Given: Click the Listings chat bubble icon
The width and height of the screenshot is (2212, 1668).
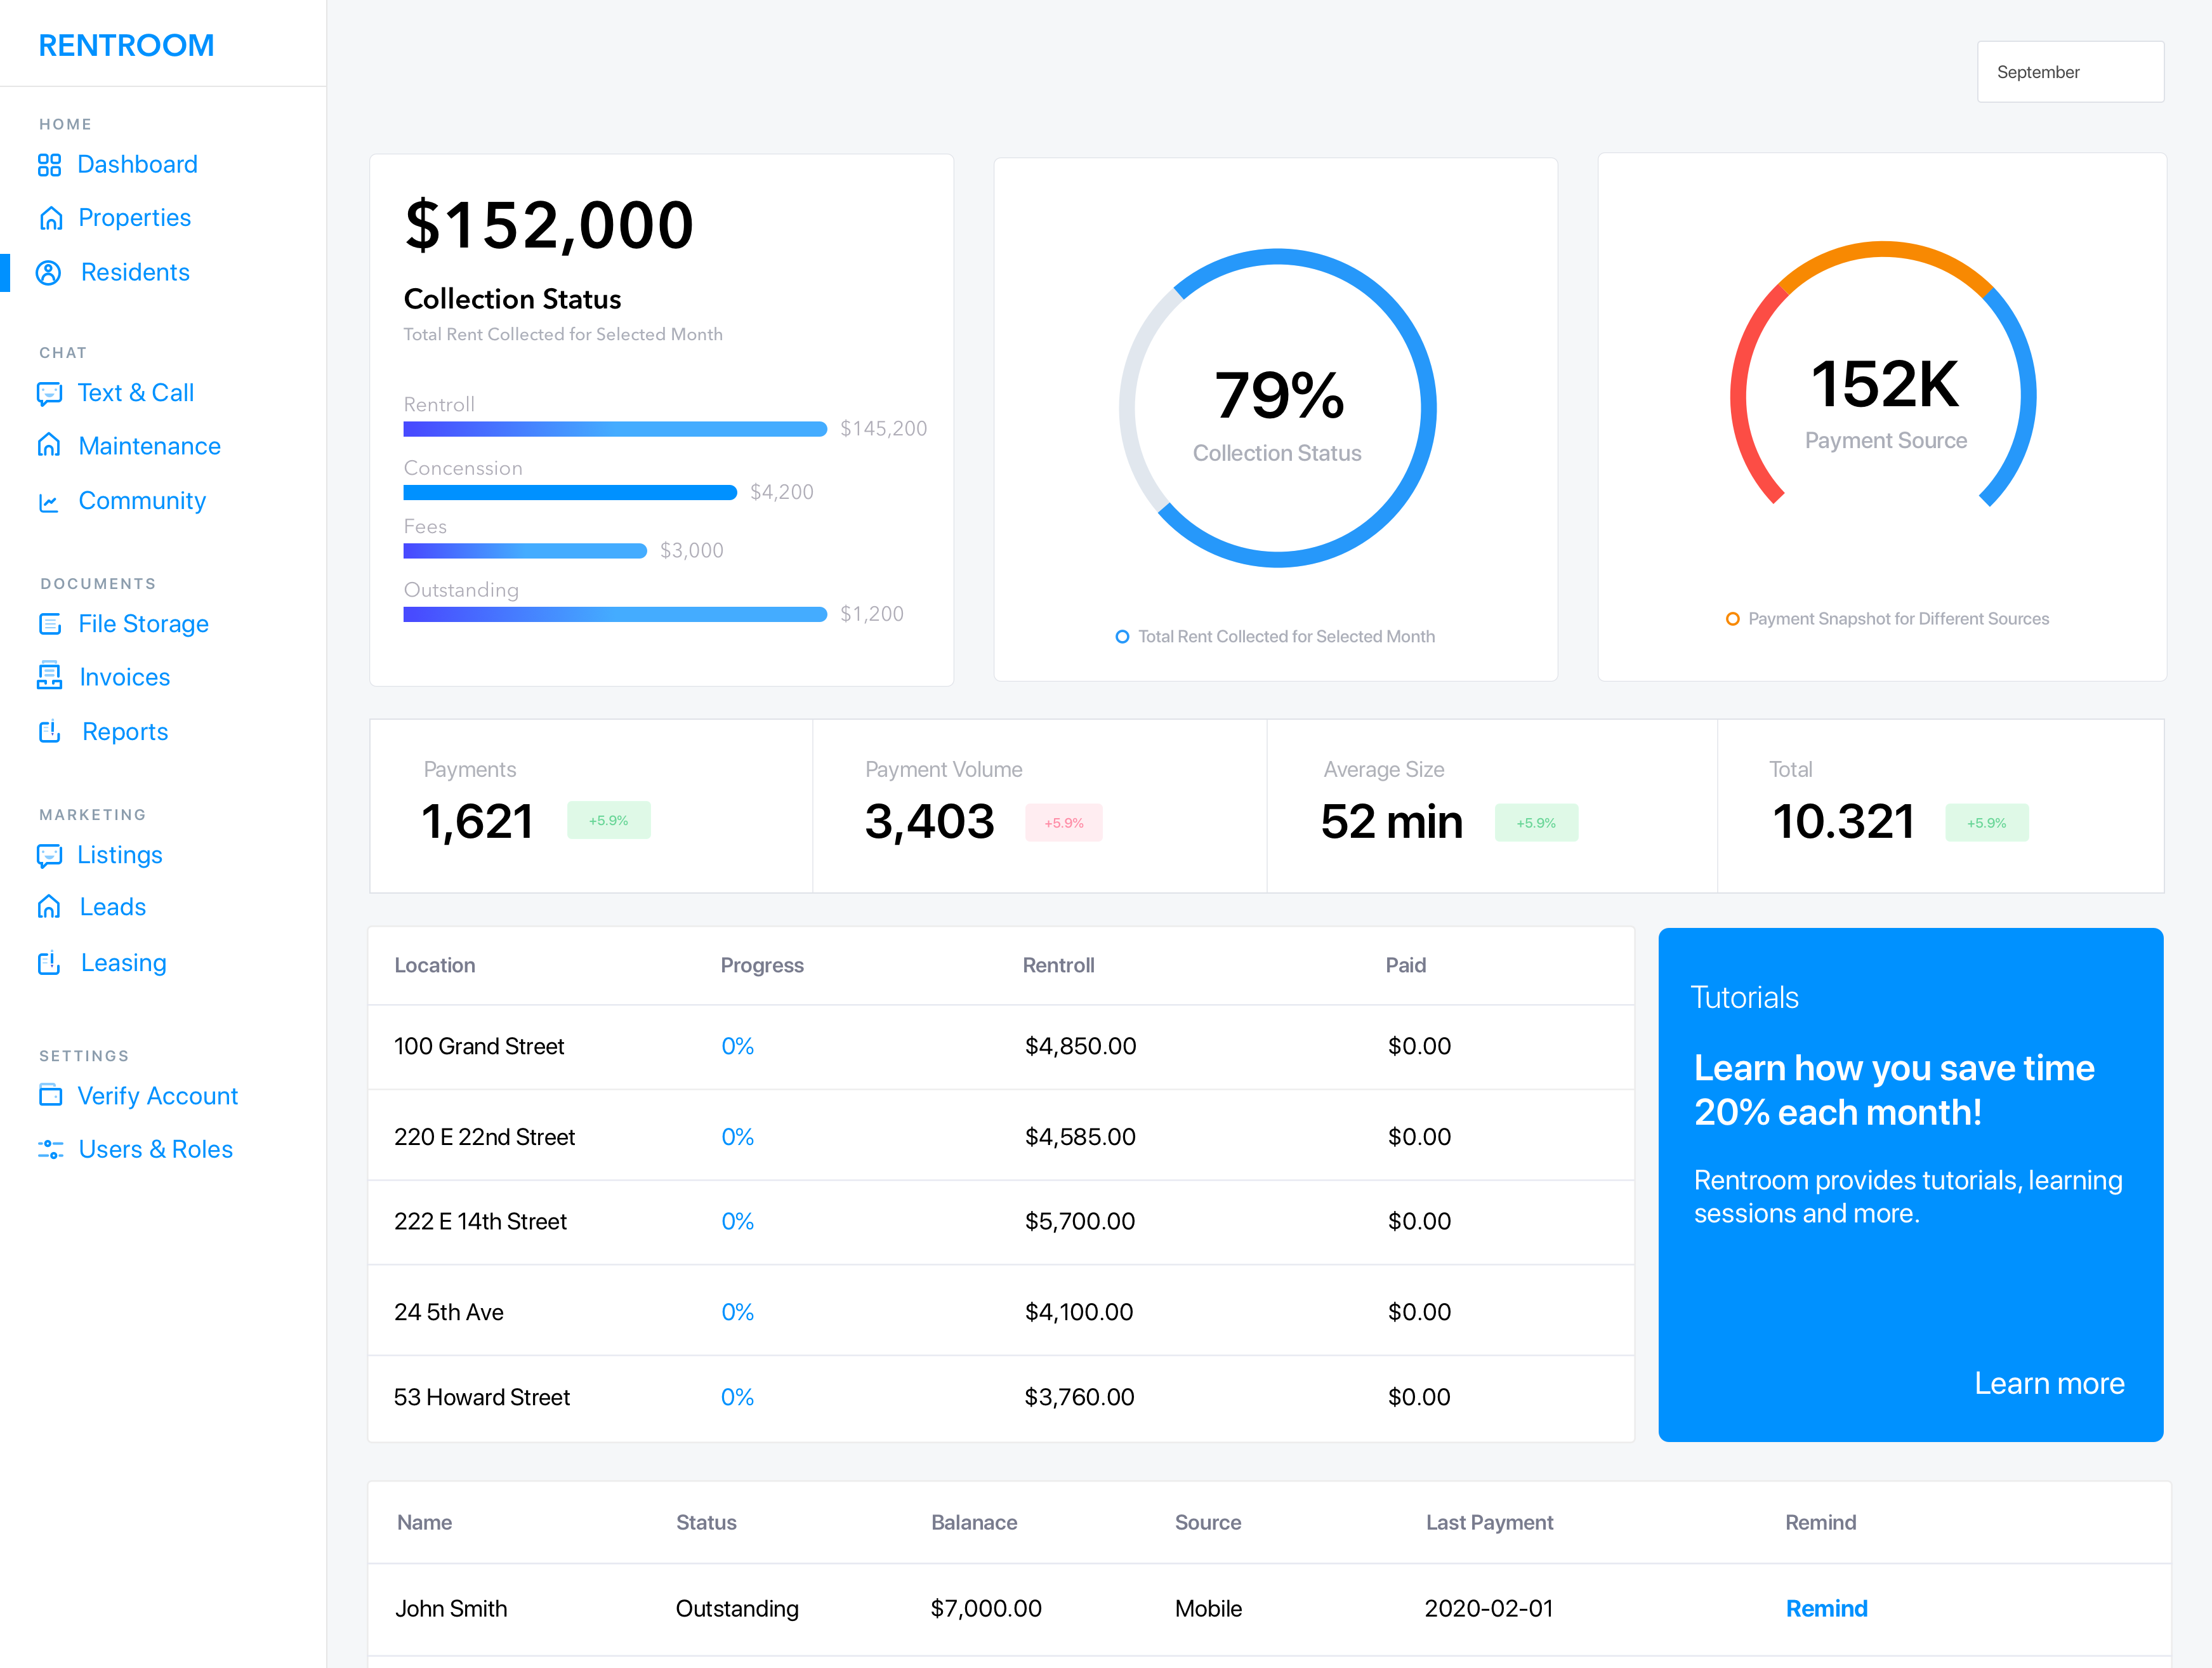Looking at the screenshot, I should [x=49, y=856].
